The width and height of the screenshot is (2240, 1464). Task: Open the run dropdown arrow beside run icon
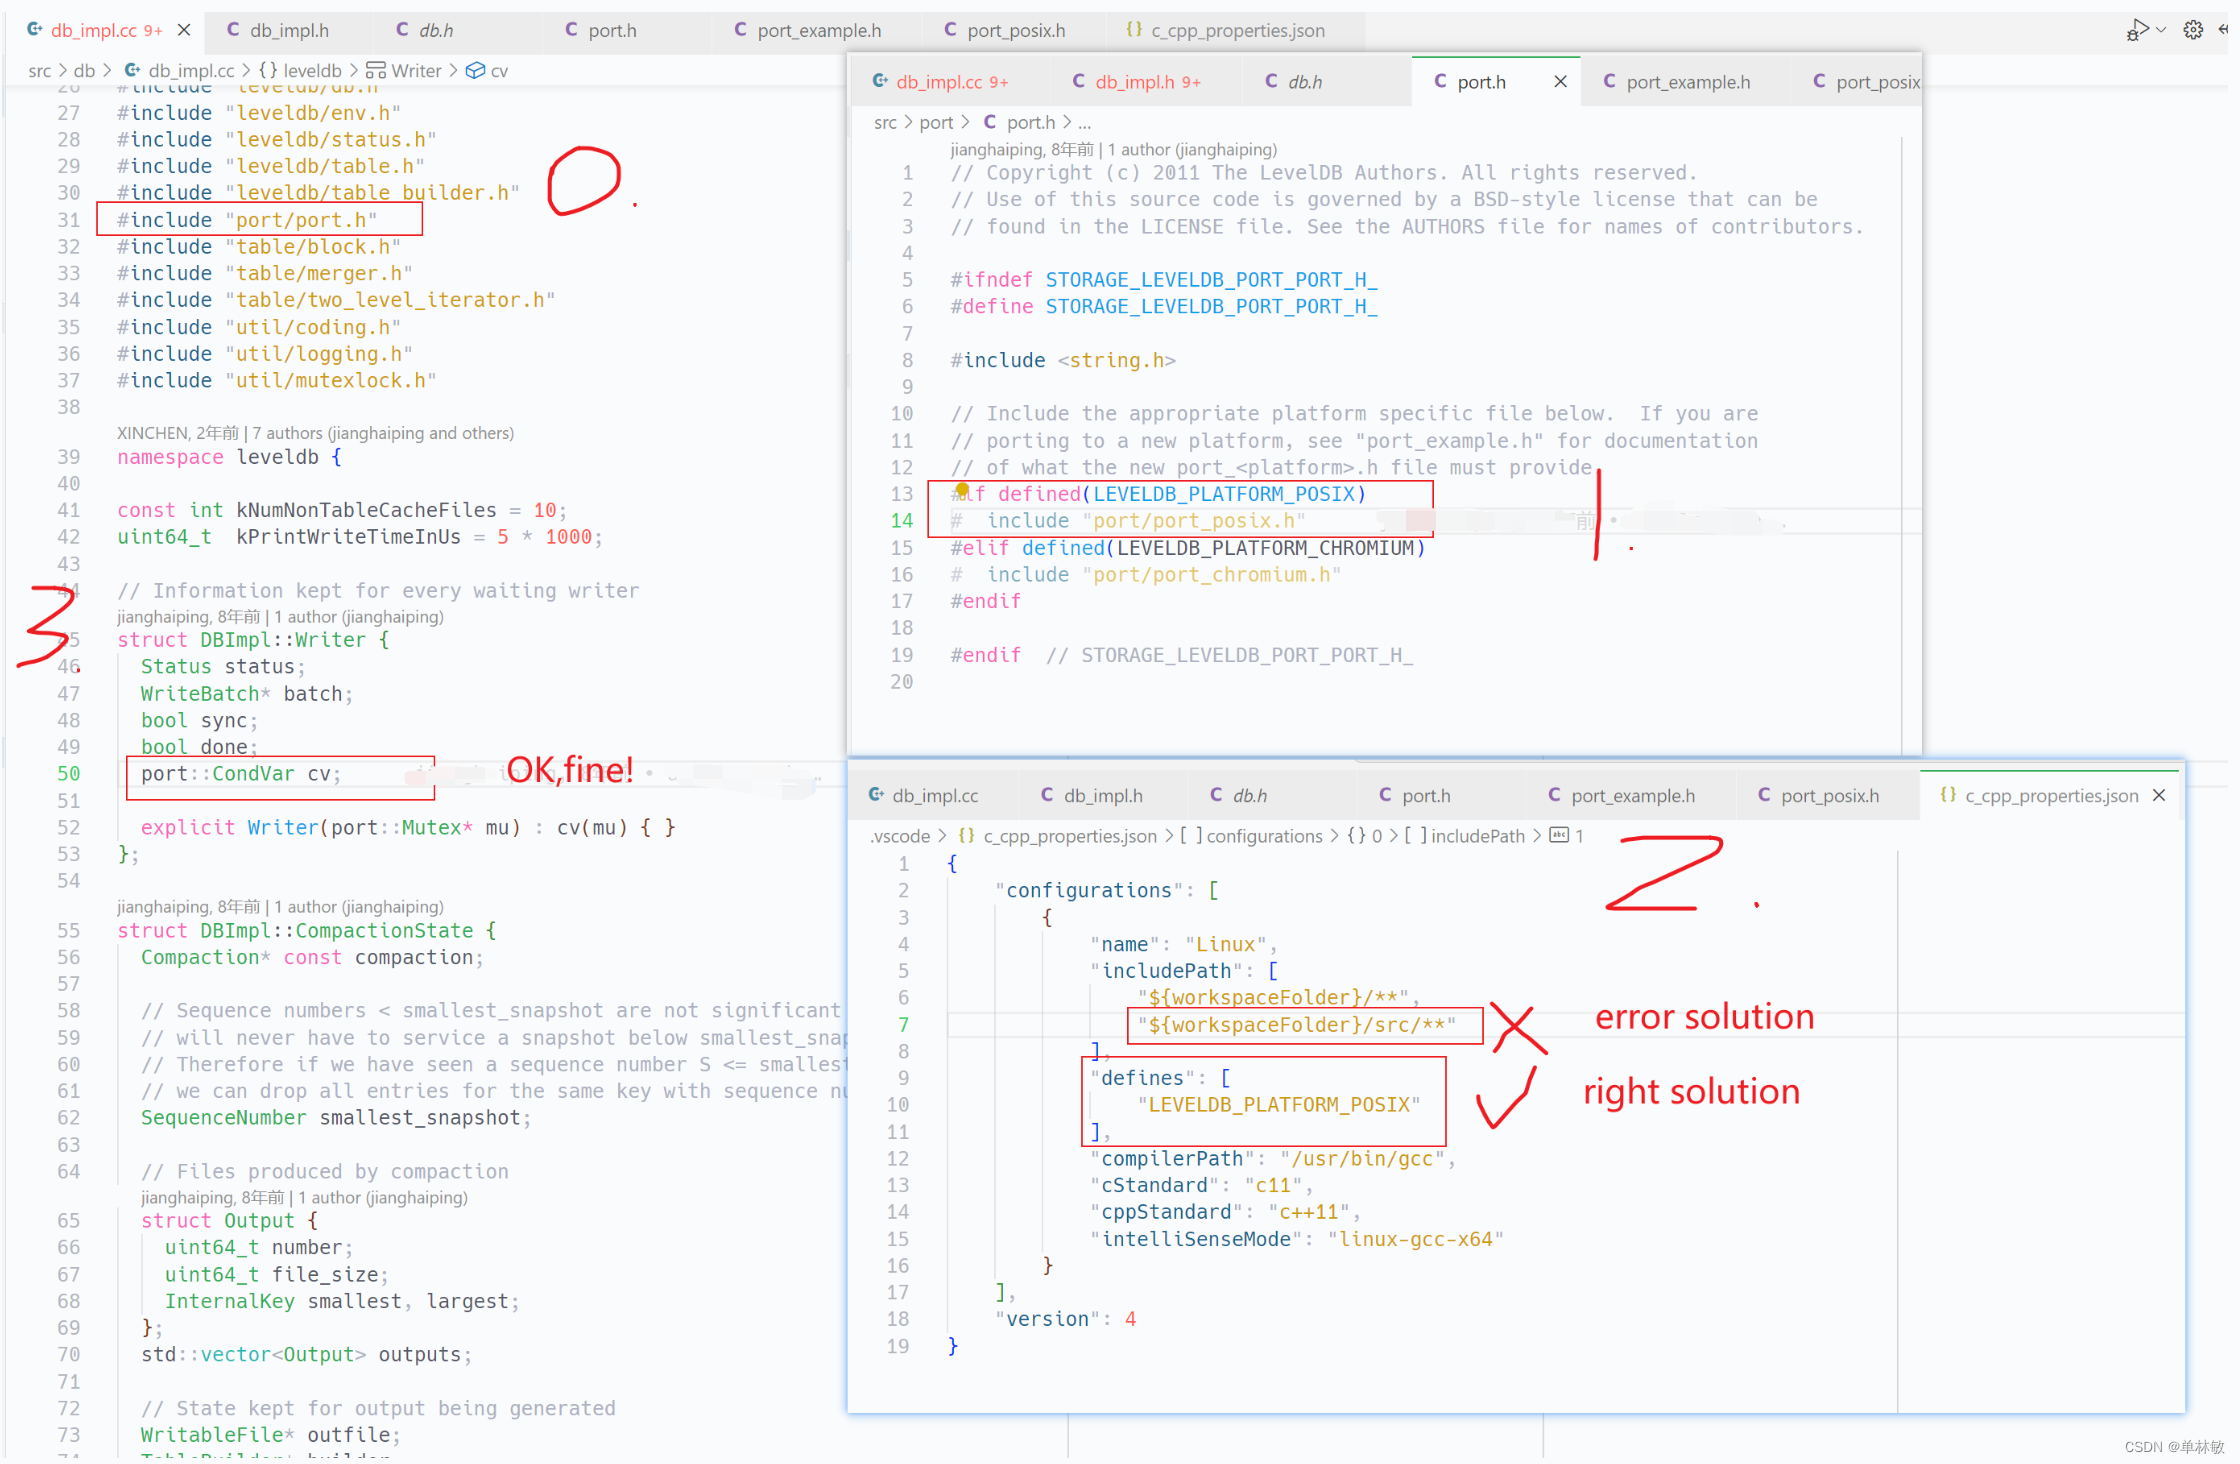point(2161,30)
